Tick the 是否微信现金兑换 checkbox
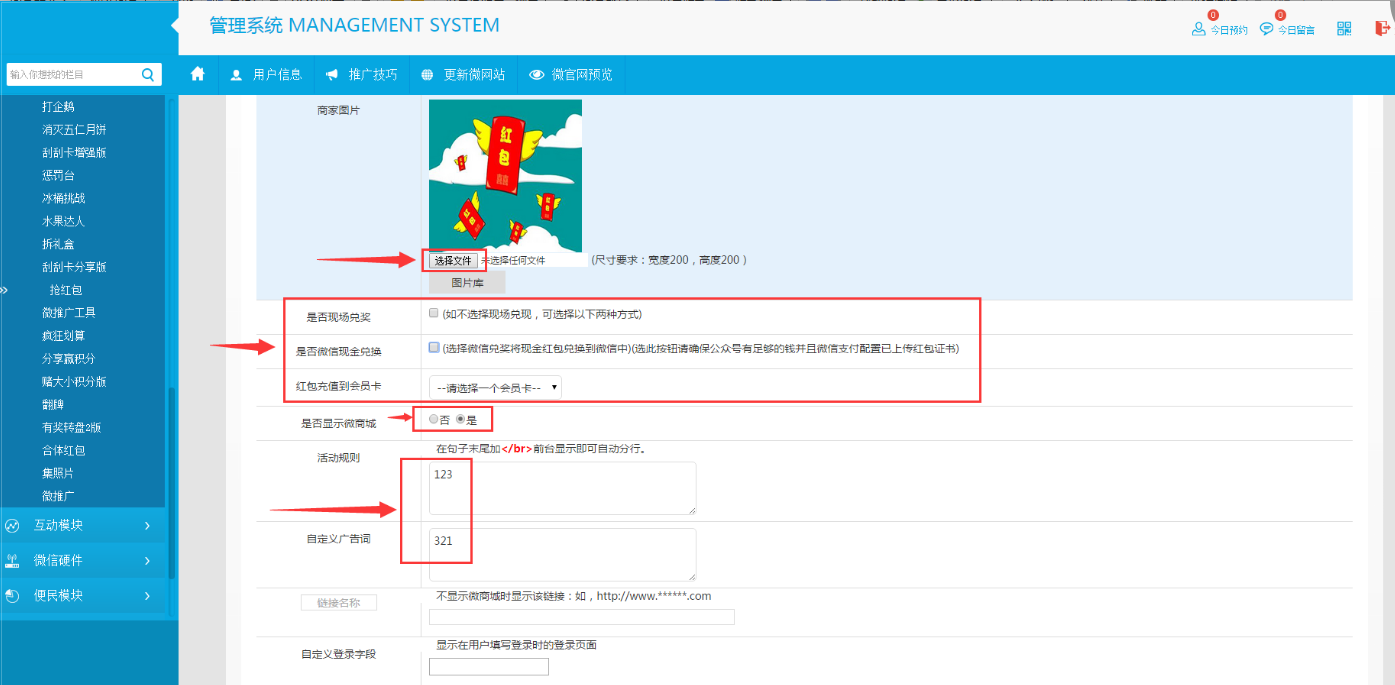1395x685 pixels. tap(434, 348)
